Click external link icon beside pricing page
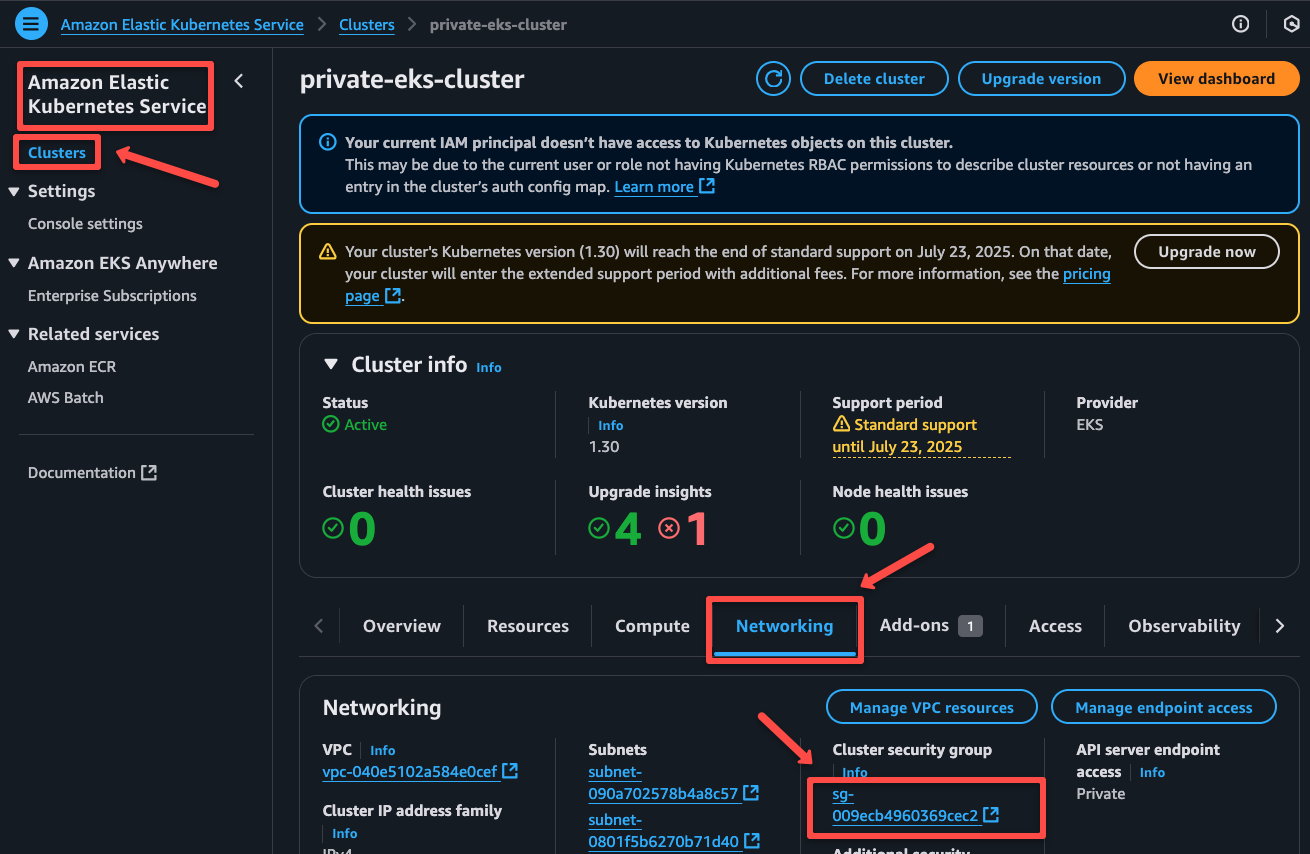Viewport: 1310px width, 854px height. [x=394, y=295]
